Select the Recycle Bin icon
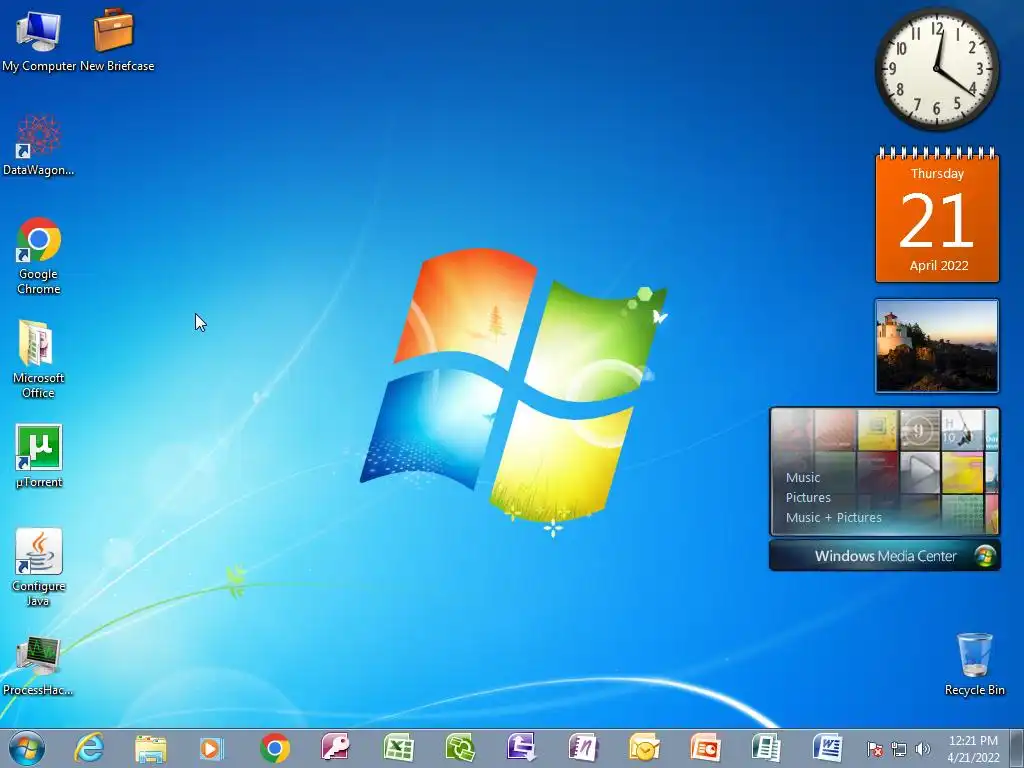Screen dimensions: 1024x768 974,664
